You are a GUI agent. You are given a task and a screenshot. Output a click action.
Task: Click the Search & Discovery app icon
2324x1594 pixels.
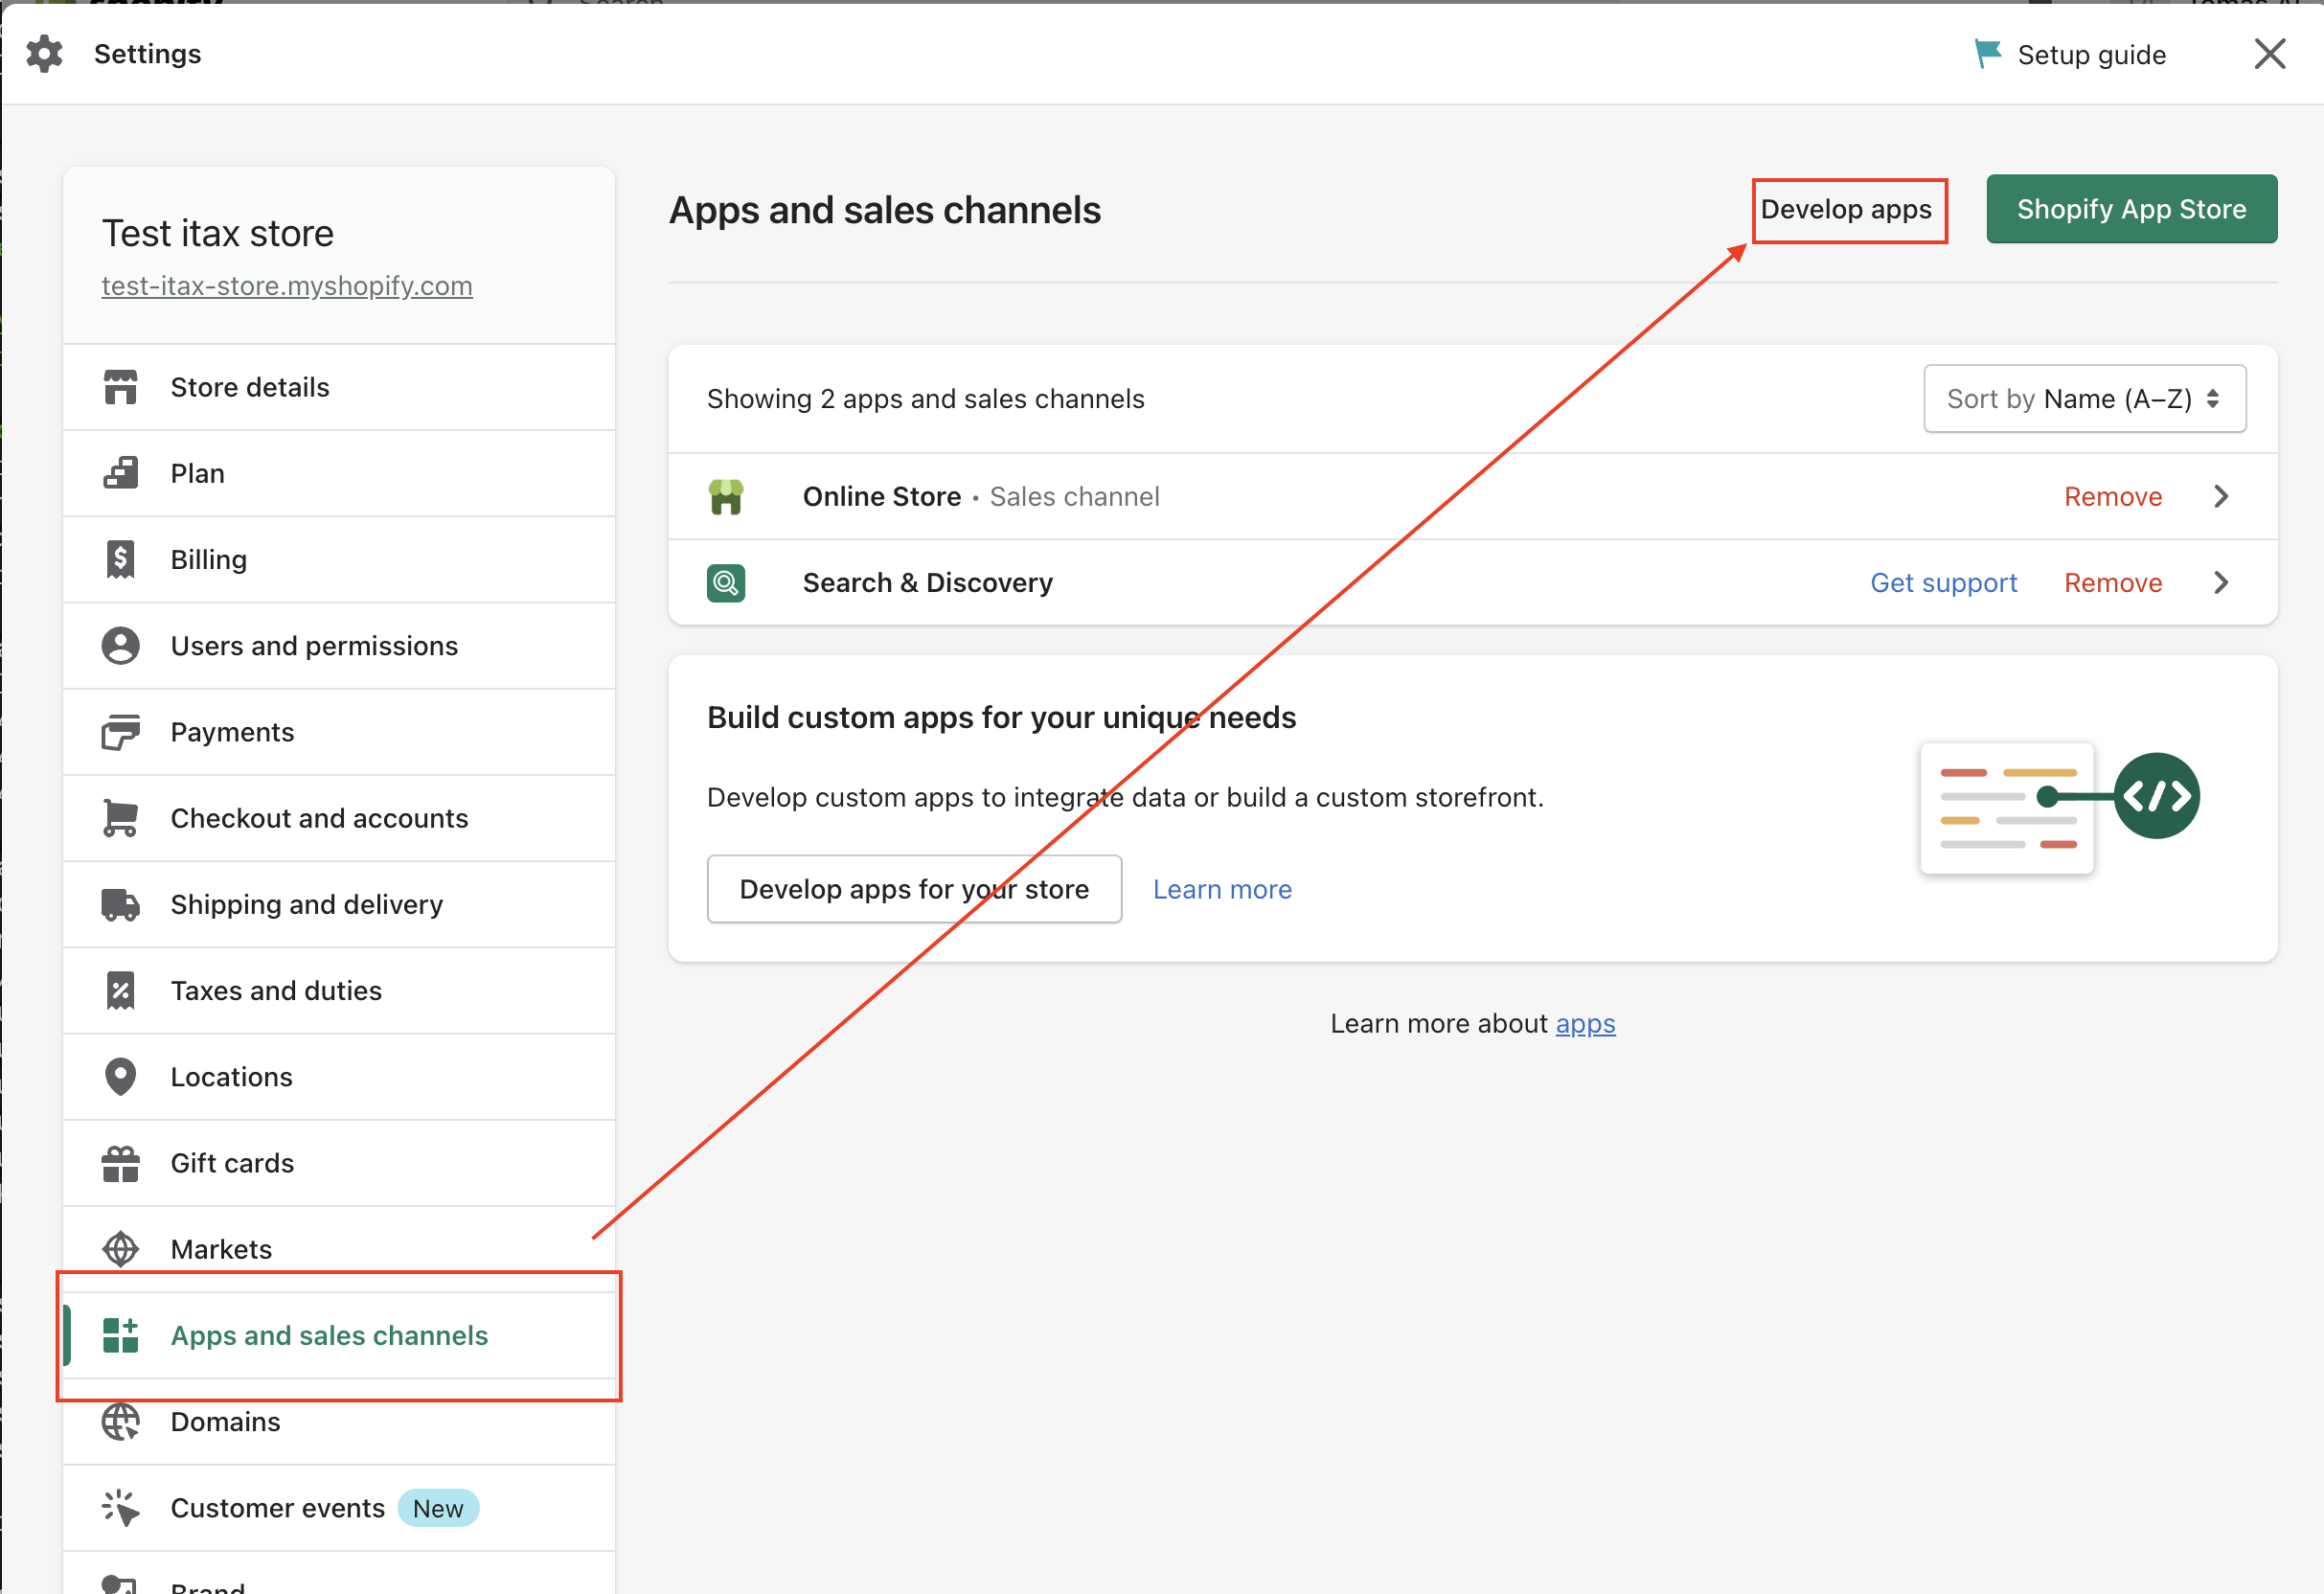(x=726, y=583)
